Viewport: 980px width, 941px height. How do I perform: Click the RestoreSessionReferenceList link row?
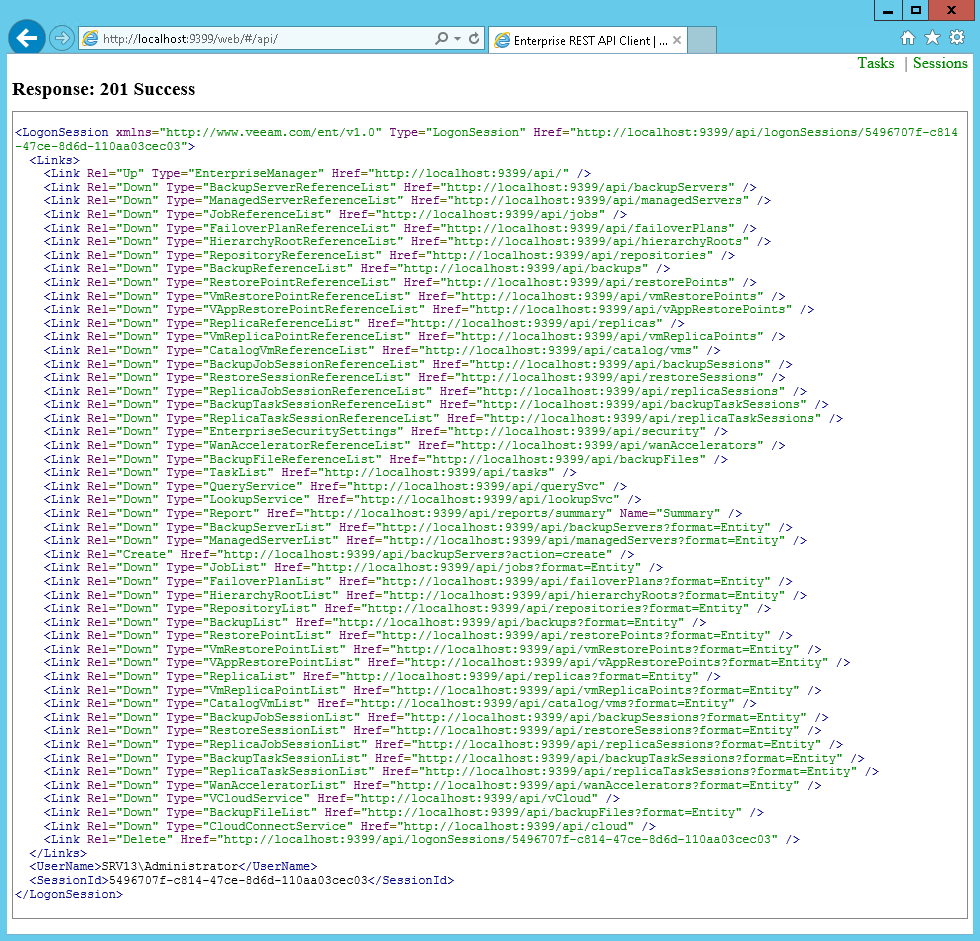(414, 377)
